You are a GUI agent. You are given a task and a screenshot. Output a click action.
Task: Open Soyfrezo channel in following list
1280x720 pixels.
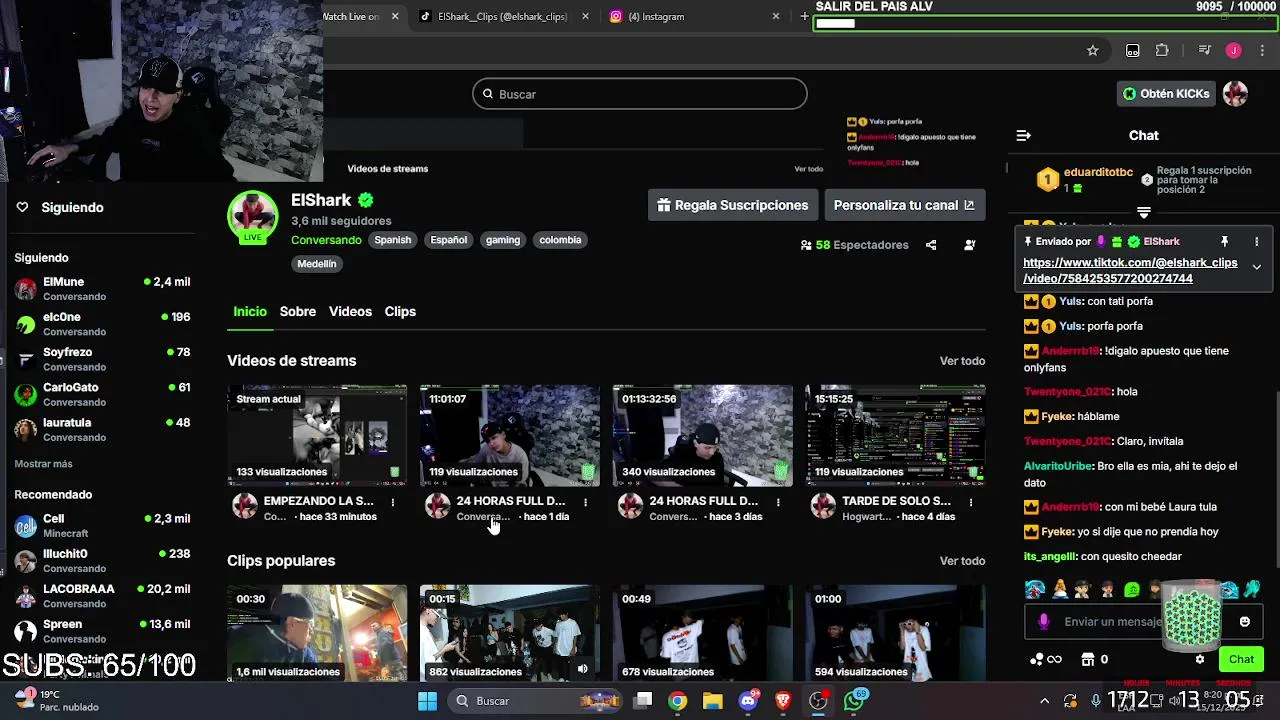pyautogui.click(x=102, y=359)
